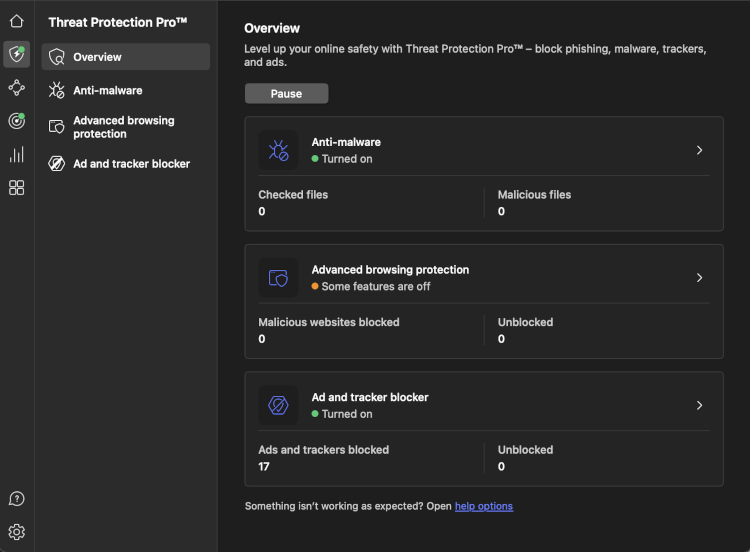Open statistics bar chart icon
Image resolution: width=750 pixels, height=552 pixels.
tap(17, 155)
